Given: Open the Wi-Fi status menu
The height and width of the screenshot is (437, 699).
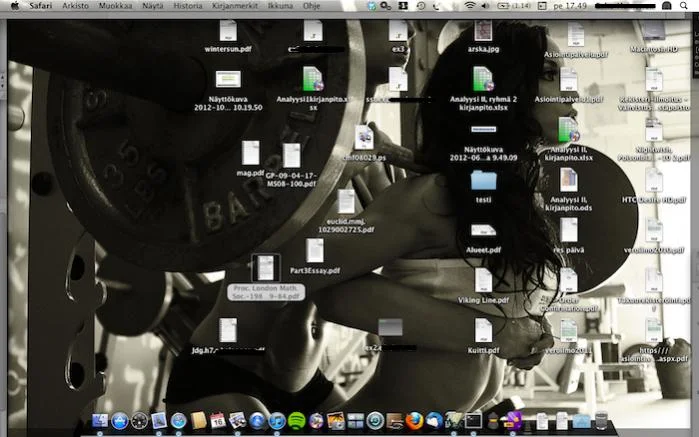Looking at the screenshot, I should [x=470, y=6].
